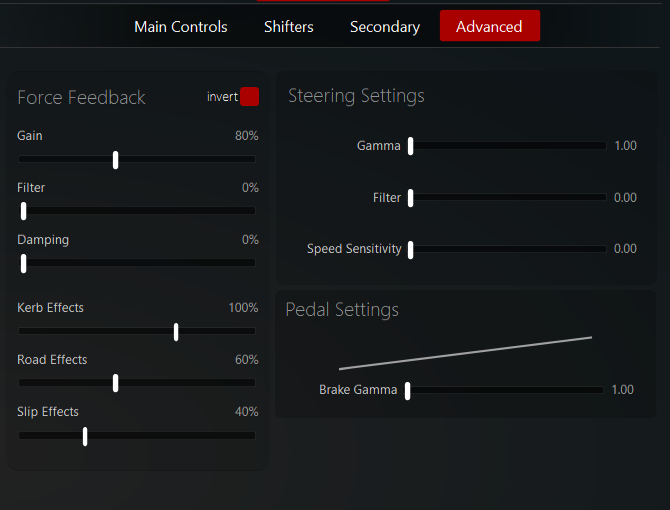
Task: Click the Gain slider handle
Action: [116, 159]
